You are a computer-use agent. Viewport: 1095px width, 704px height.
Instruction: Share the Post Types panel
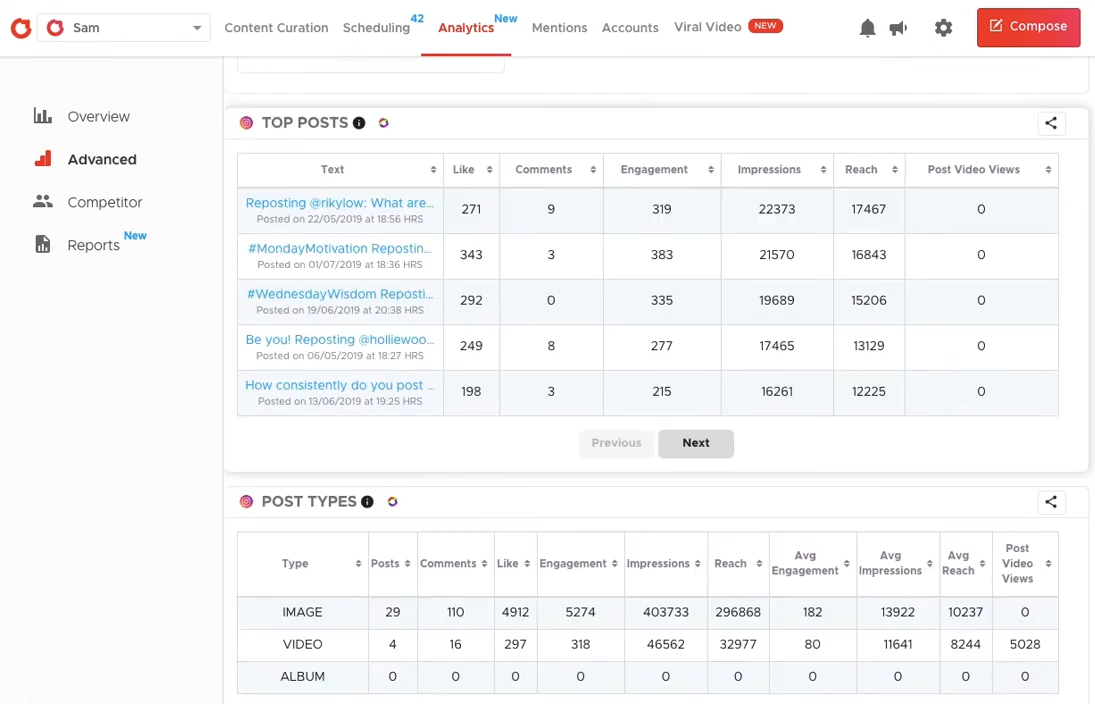coord(1051,502)
